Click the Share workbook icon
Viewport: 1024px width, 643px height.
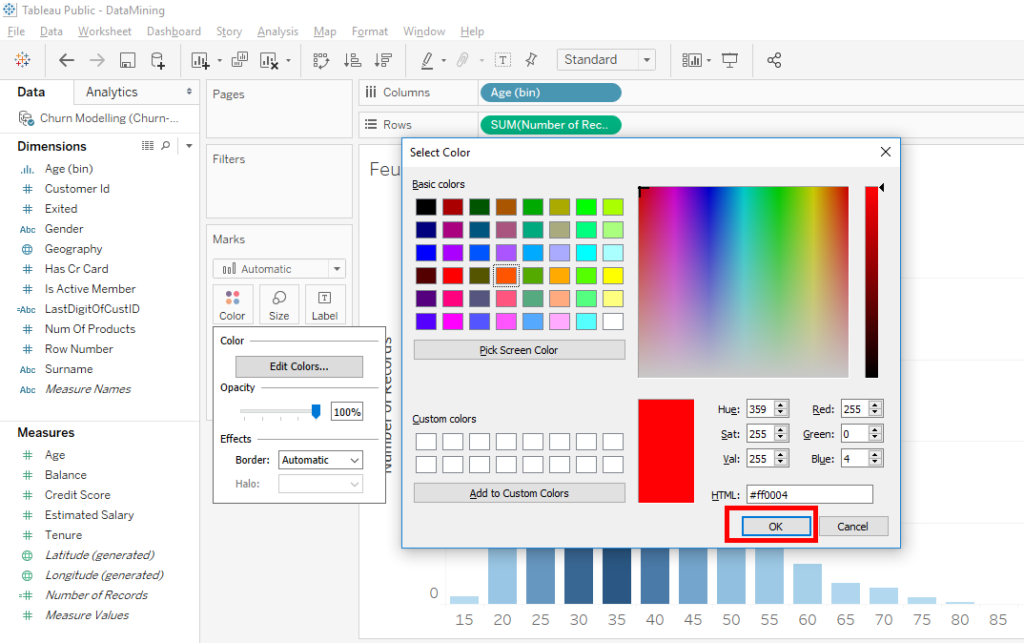coord(774,60)
